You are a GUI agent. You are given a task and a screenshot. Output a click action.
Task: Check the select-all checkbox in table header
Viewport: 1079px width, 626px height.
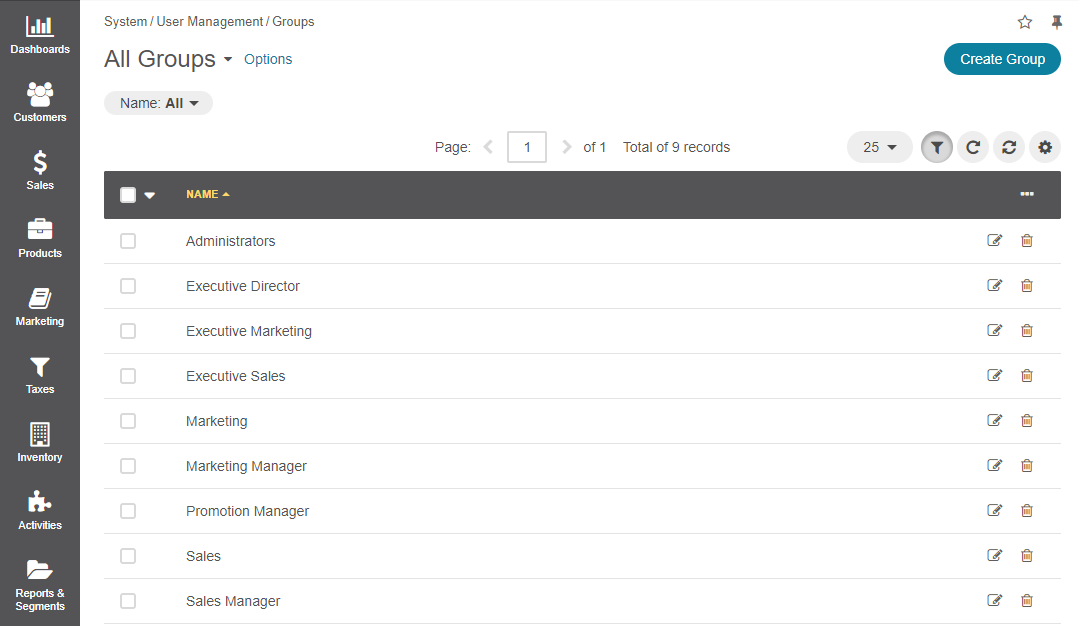pos(128,195)
